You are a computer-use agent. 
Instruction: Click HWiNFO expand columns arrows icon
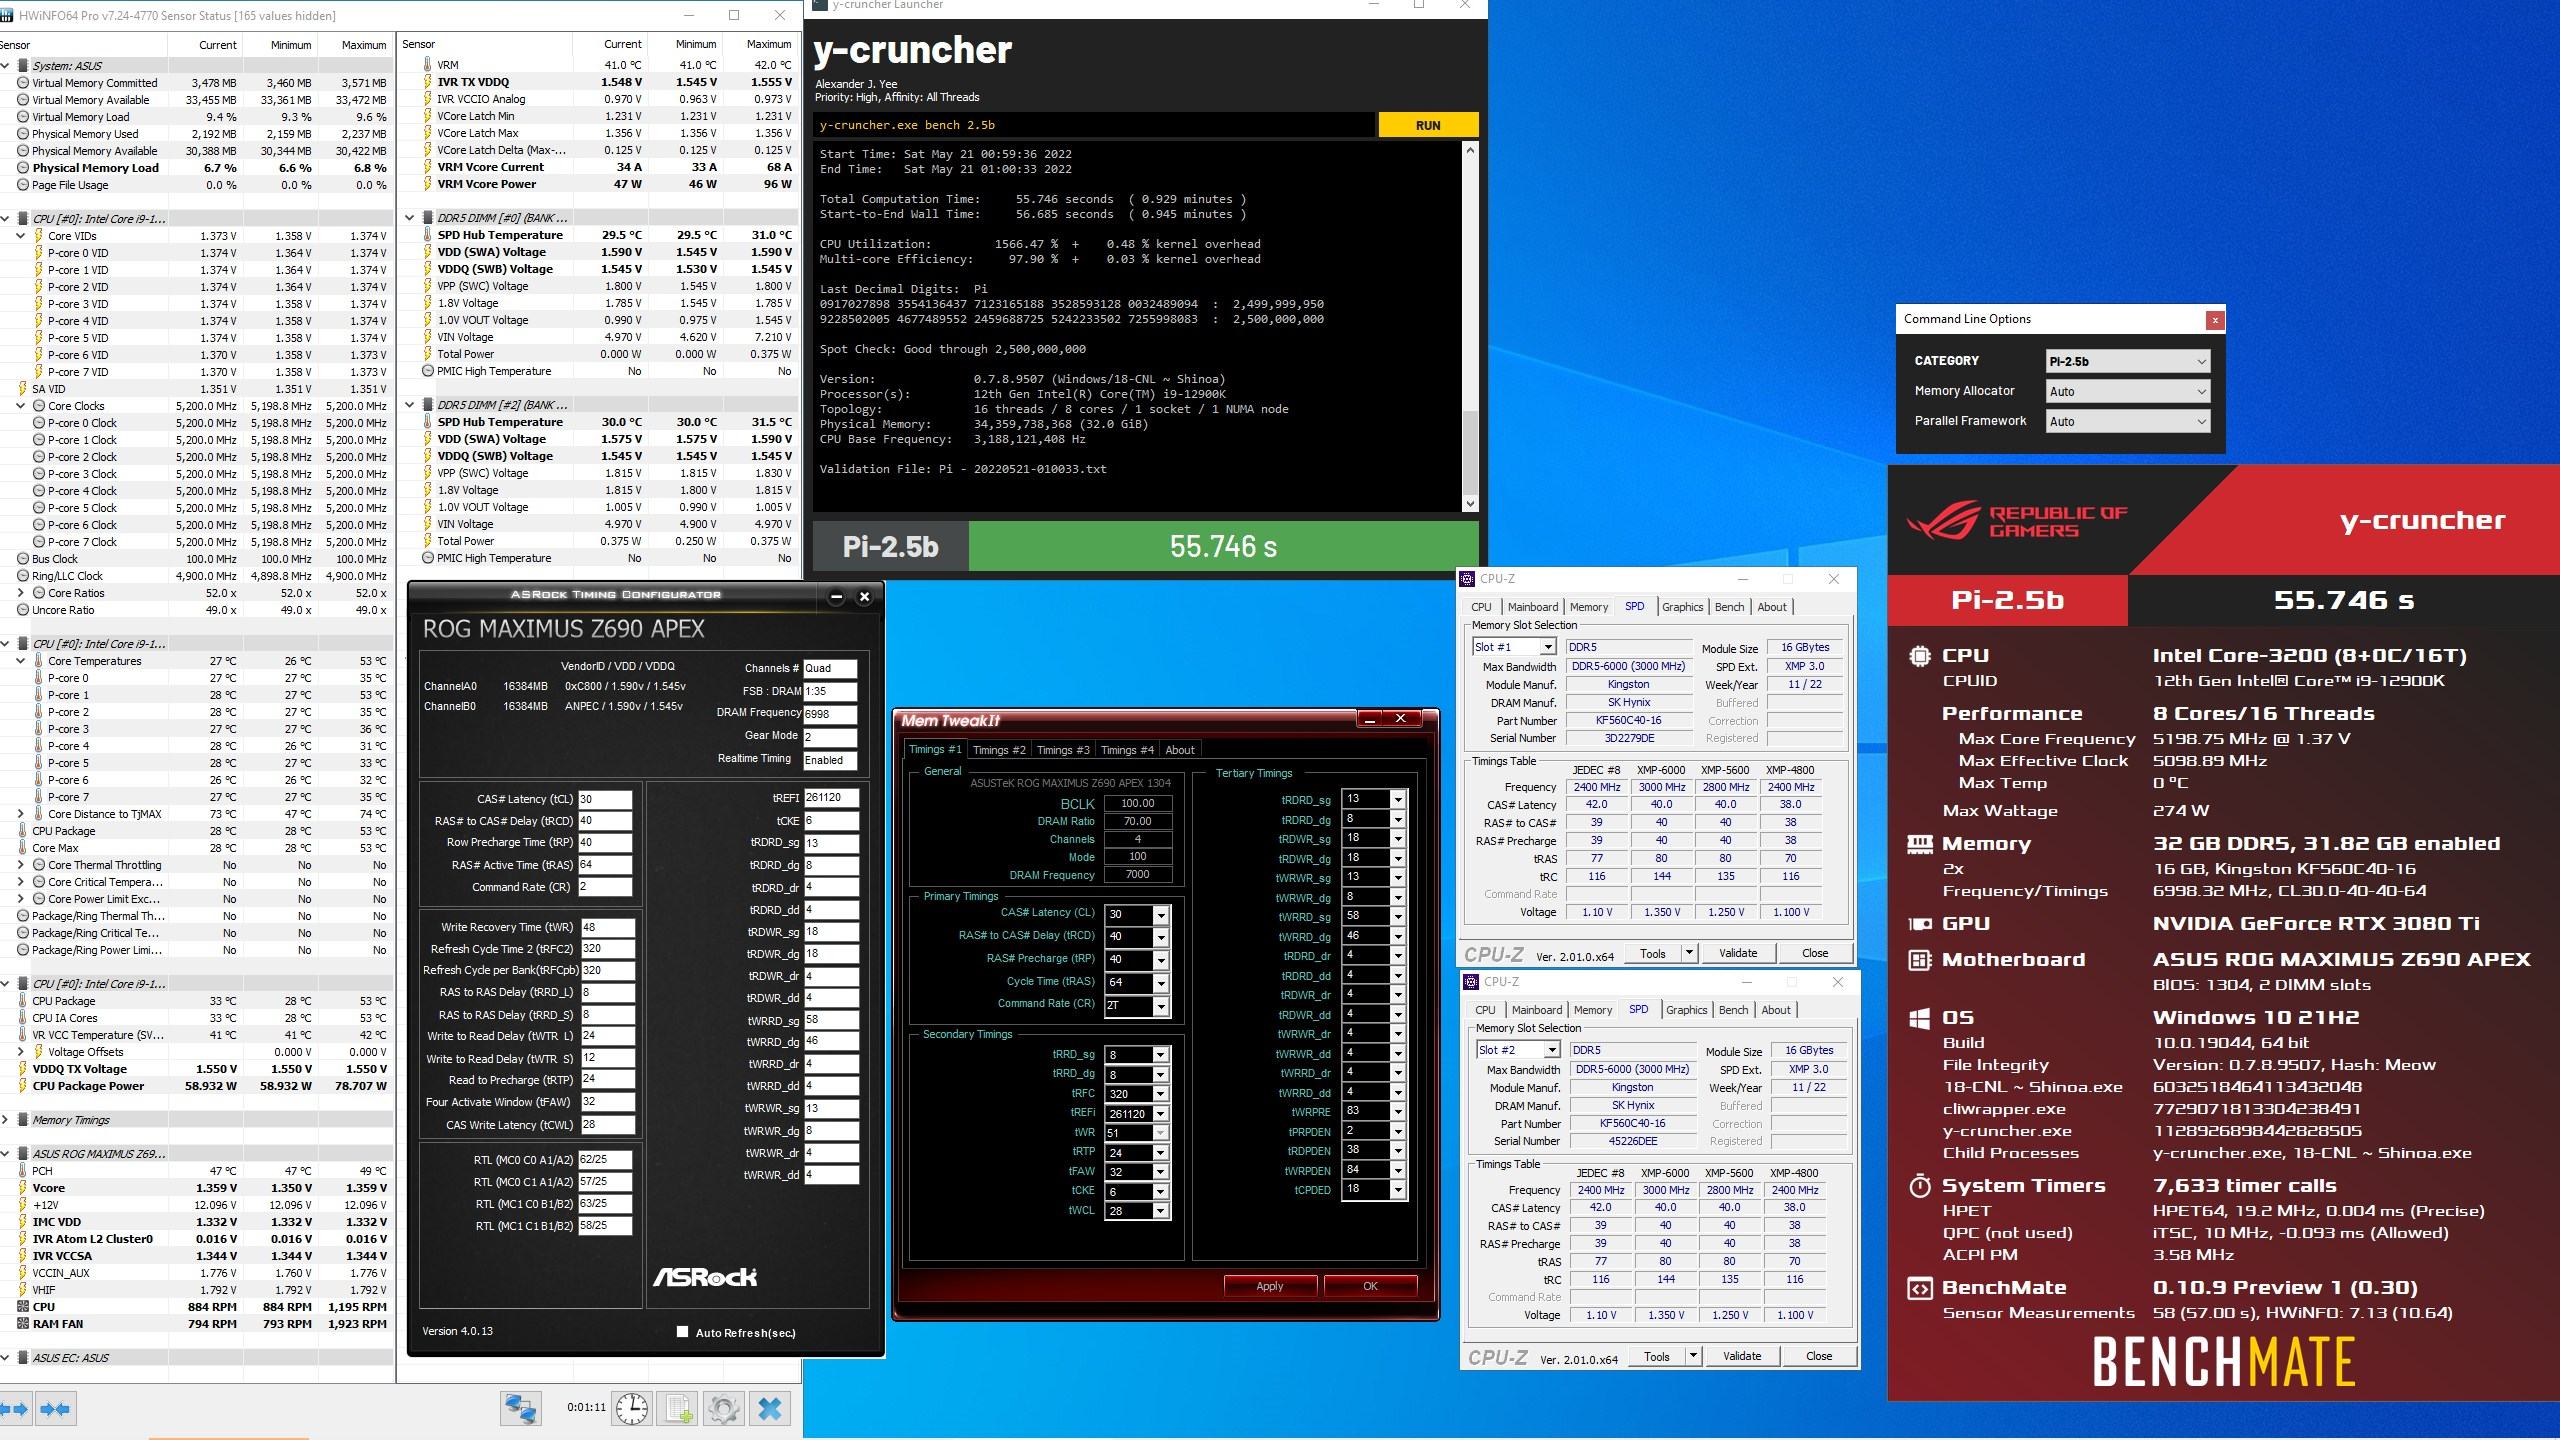(x=14, y=1409)
